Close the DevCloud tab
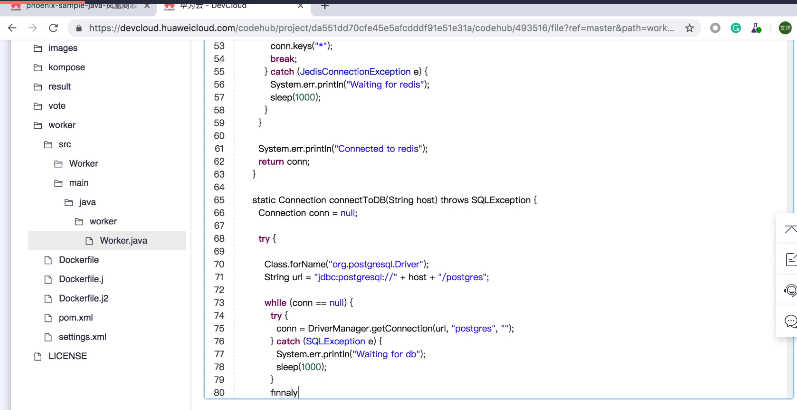Image resolution: width=797 pixels, height=410 pixels. pyautogui.click(x=300, y=6)
